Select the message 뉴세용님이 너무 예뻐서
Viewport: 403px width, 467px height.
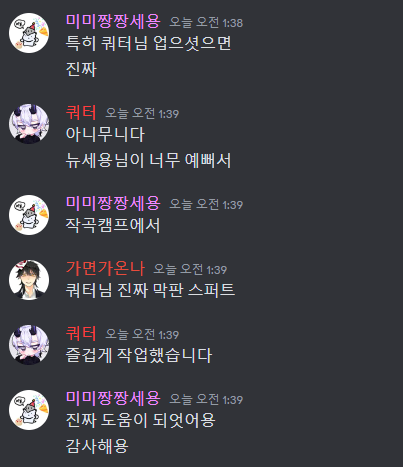click(148, 161)
